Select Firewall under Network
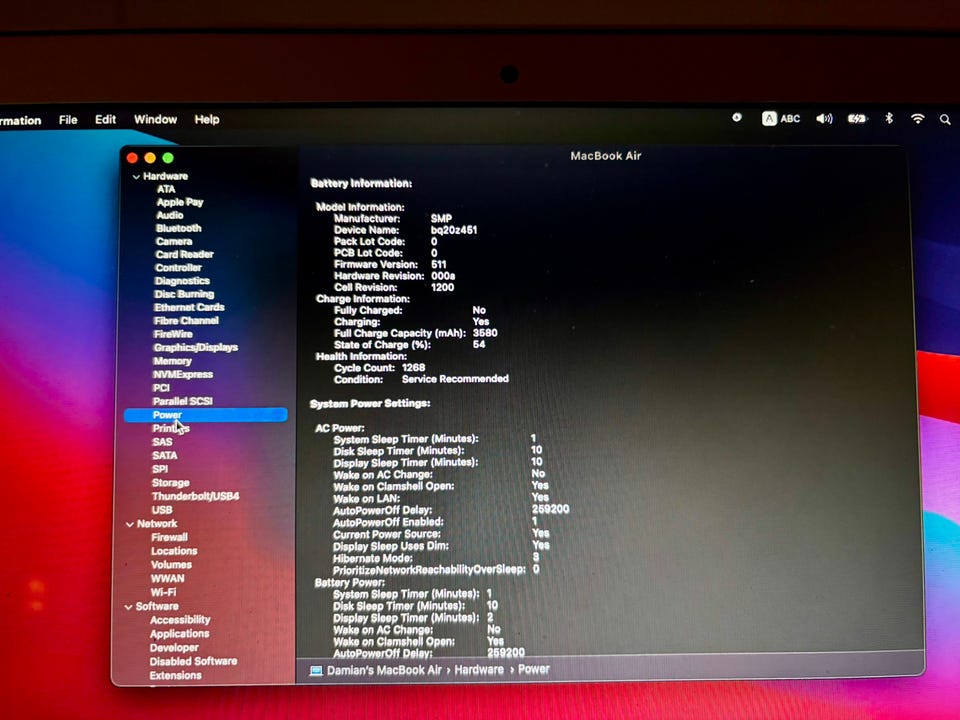Image resolution: width=960 pixels, height=720 pixels. 170,538
